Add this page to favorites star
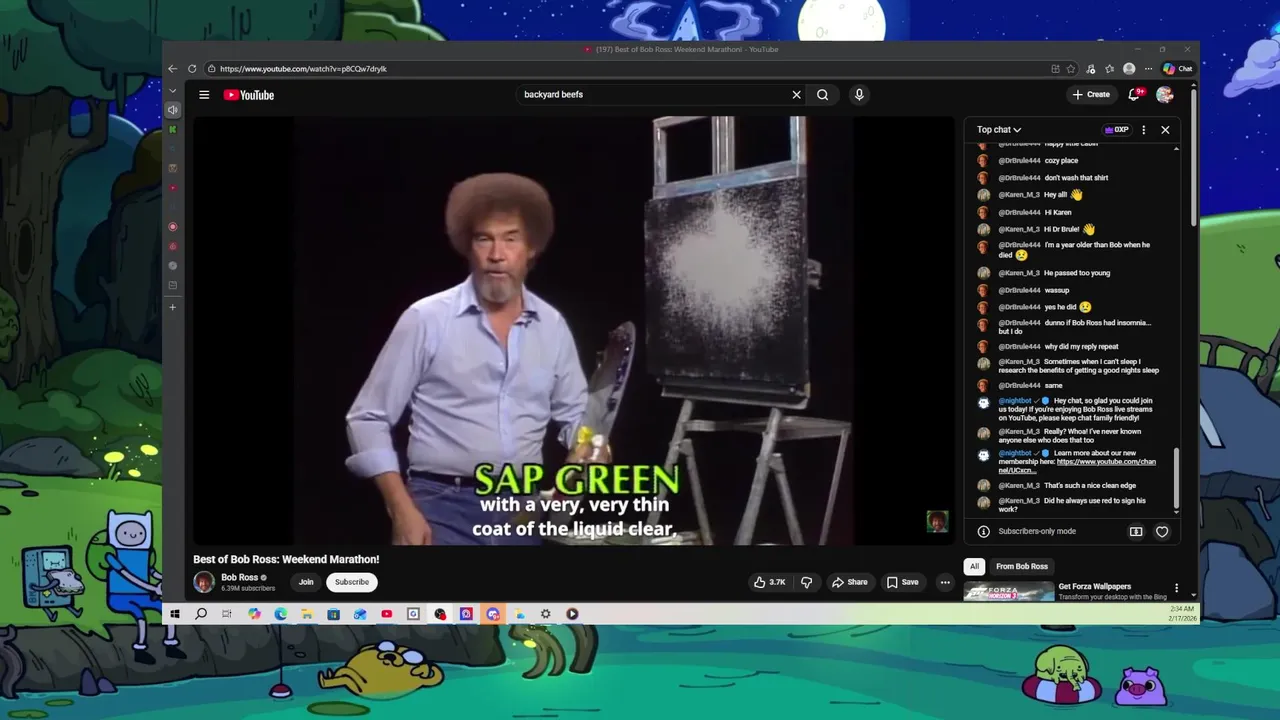This screenshot has height=720, width=1280. pos(1071,69)
